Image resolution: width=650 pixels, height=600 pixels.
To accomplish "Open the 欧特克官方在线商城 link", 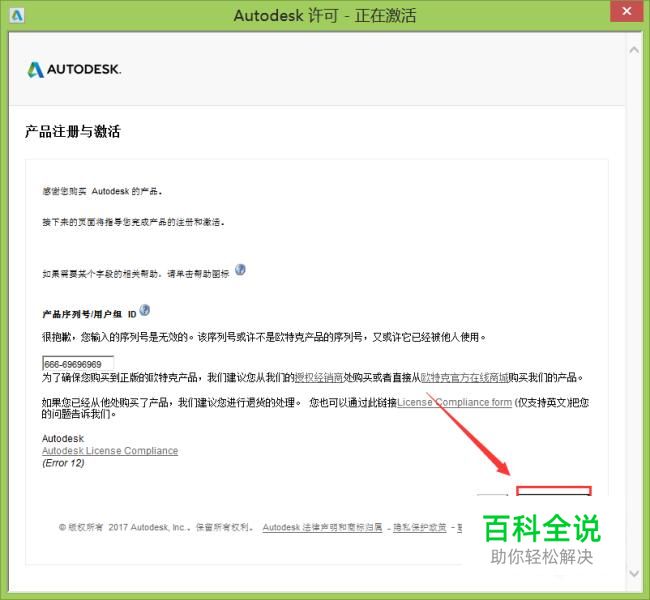I will tap(464, 377).
